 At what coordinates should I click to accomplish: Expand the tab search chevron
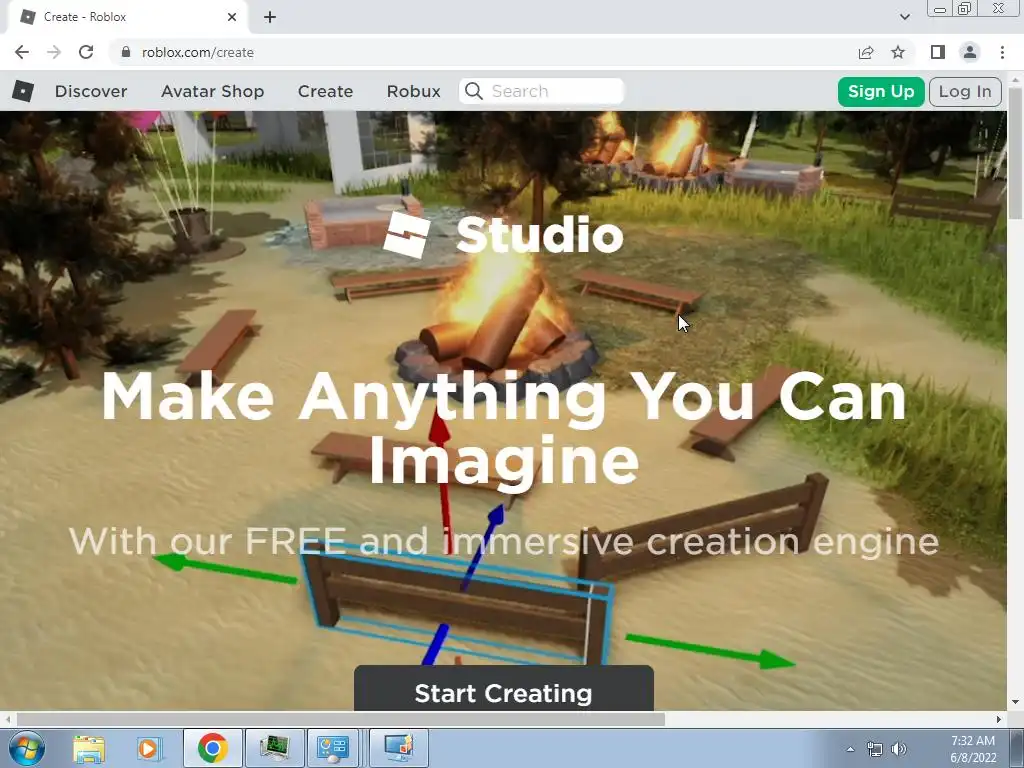pos(904,17)
